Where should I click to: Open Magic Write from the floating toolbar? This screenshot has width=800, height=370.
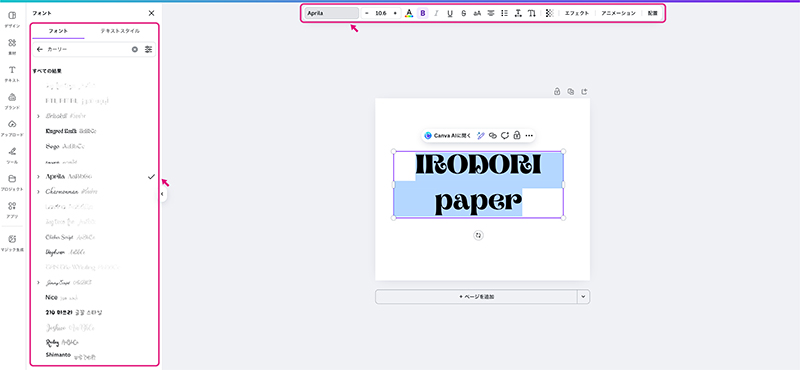pyautogui.click(x=480, y=136)
